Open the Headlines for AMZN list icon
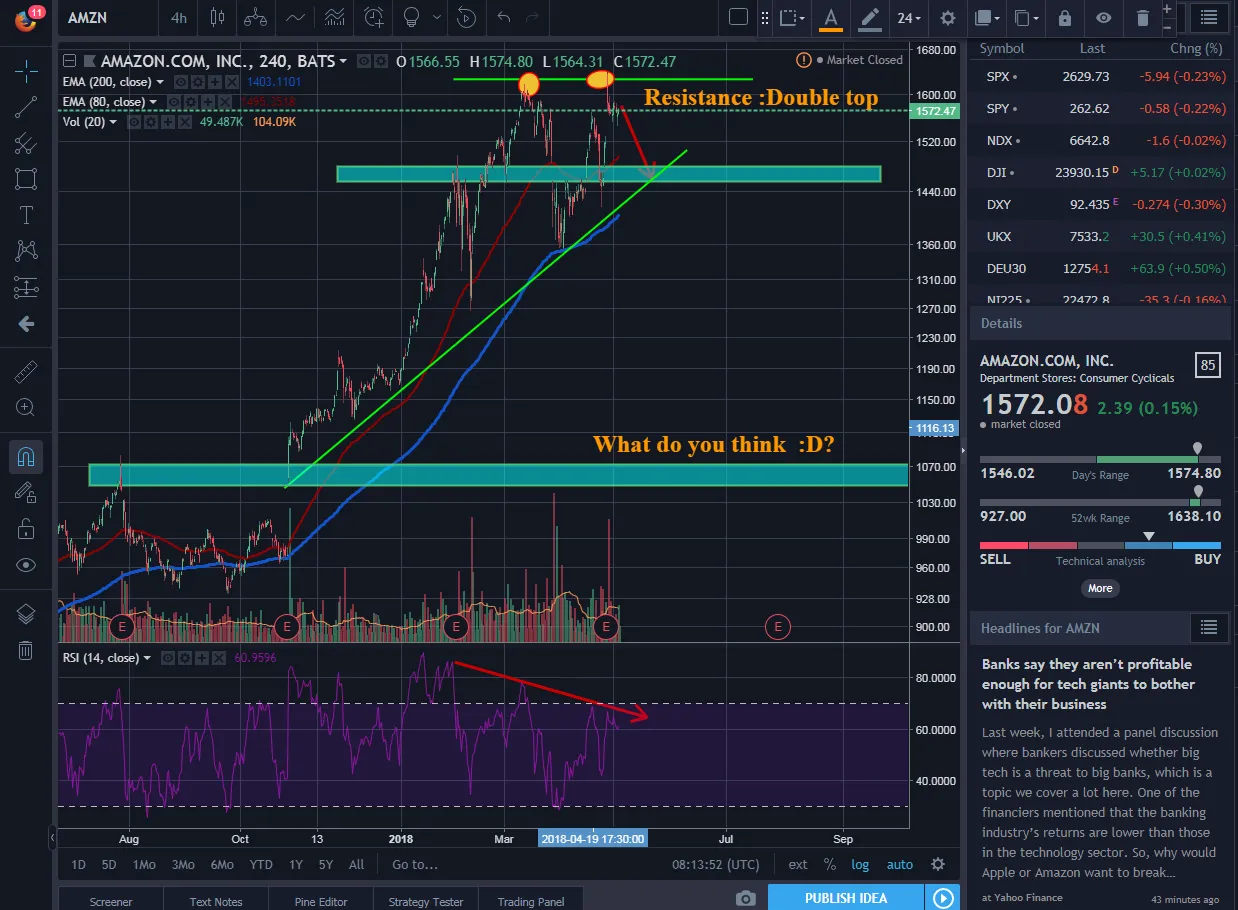This screenshot has height=910, width=1238. click(x=1209, y=627)
